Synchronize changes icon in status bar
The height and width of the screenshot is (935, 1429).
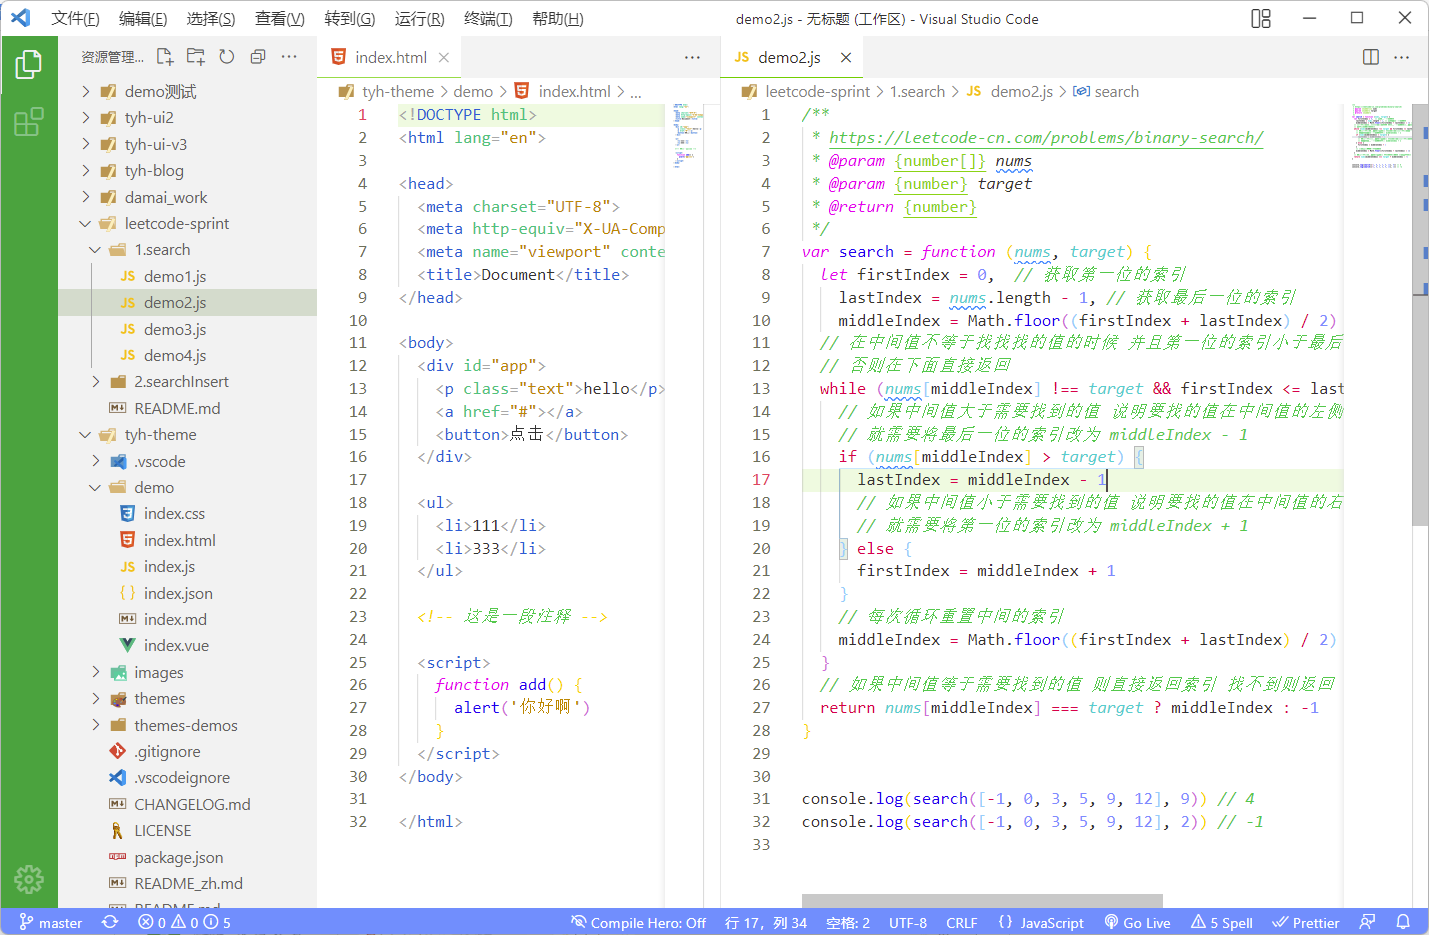point(110,922)
